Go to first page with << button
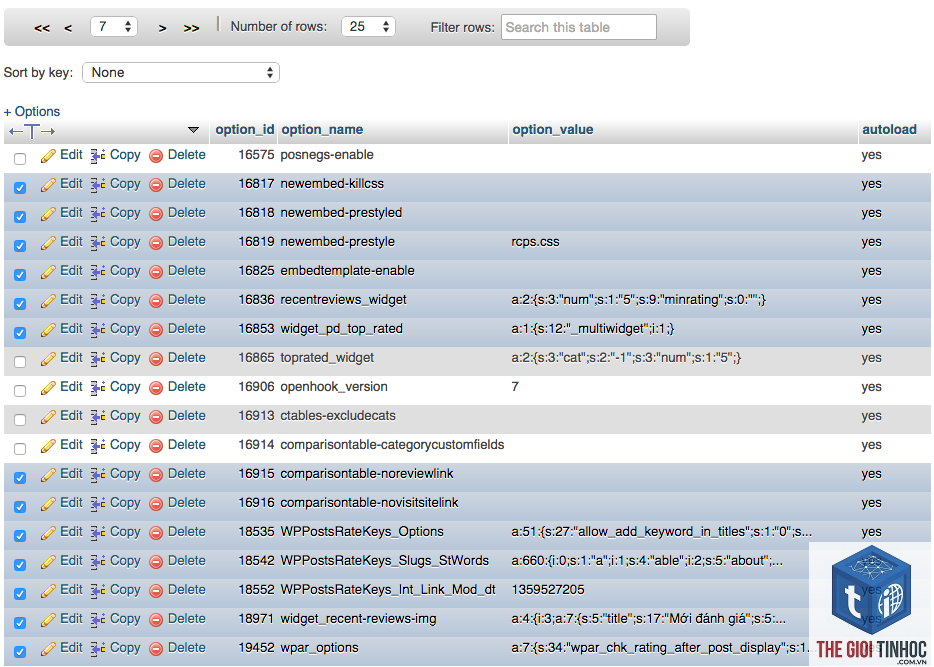The height and width of the screenshot is (667, 934). (x=42, y=28)
